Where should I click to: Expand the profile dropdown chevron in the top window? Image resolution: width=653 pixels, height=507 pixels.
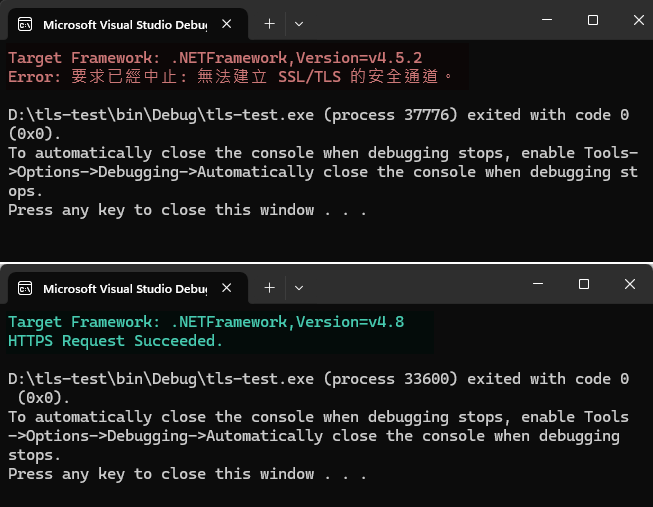click(299, 23)
